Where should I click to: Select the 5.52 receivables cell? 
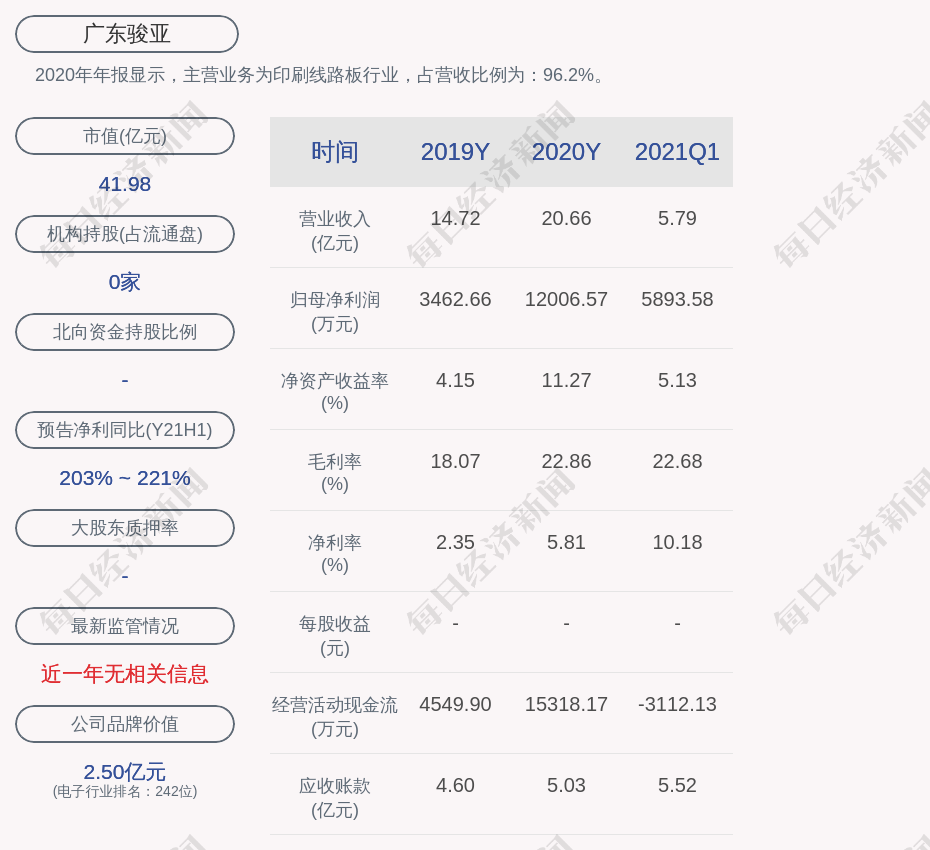click(677, 785)
